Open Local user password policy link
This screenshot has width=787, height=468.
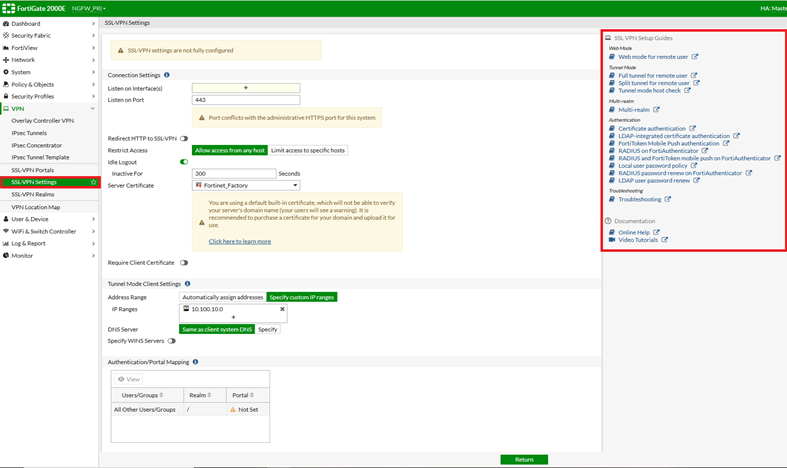[652, 166]
